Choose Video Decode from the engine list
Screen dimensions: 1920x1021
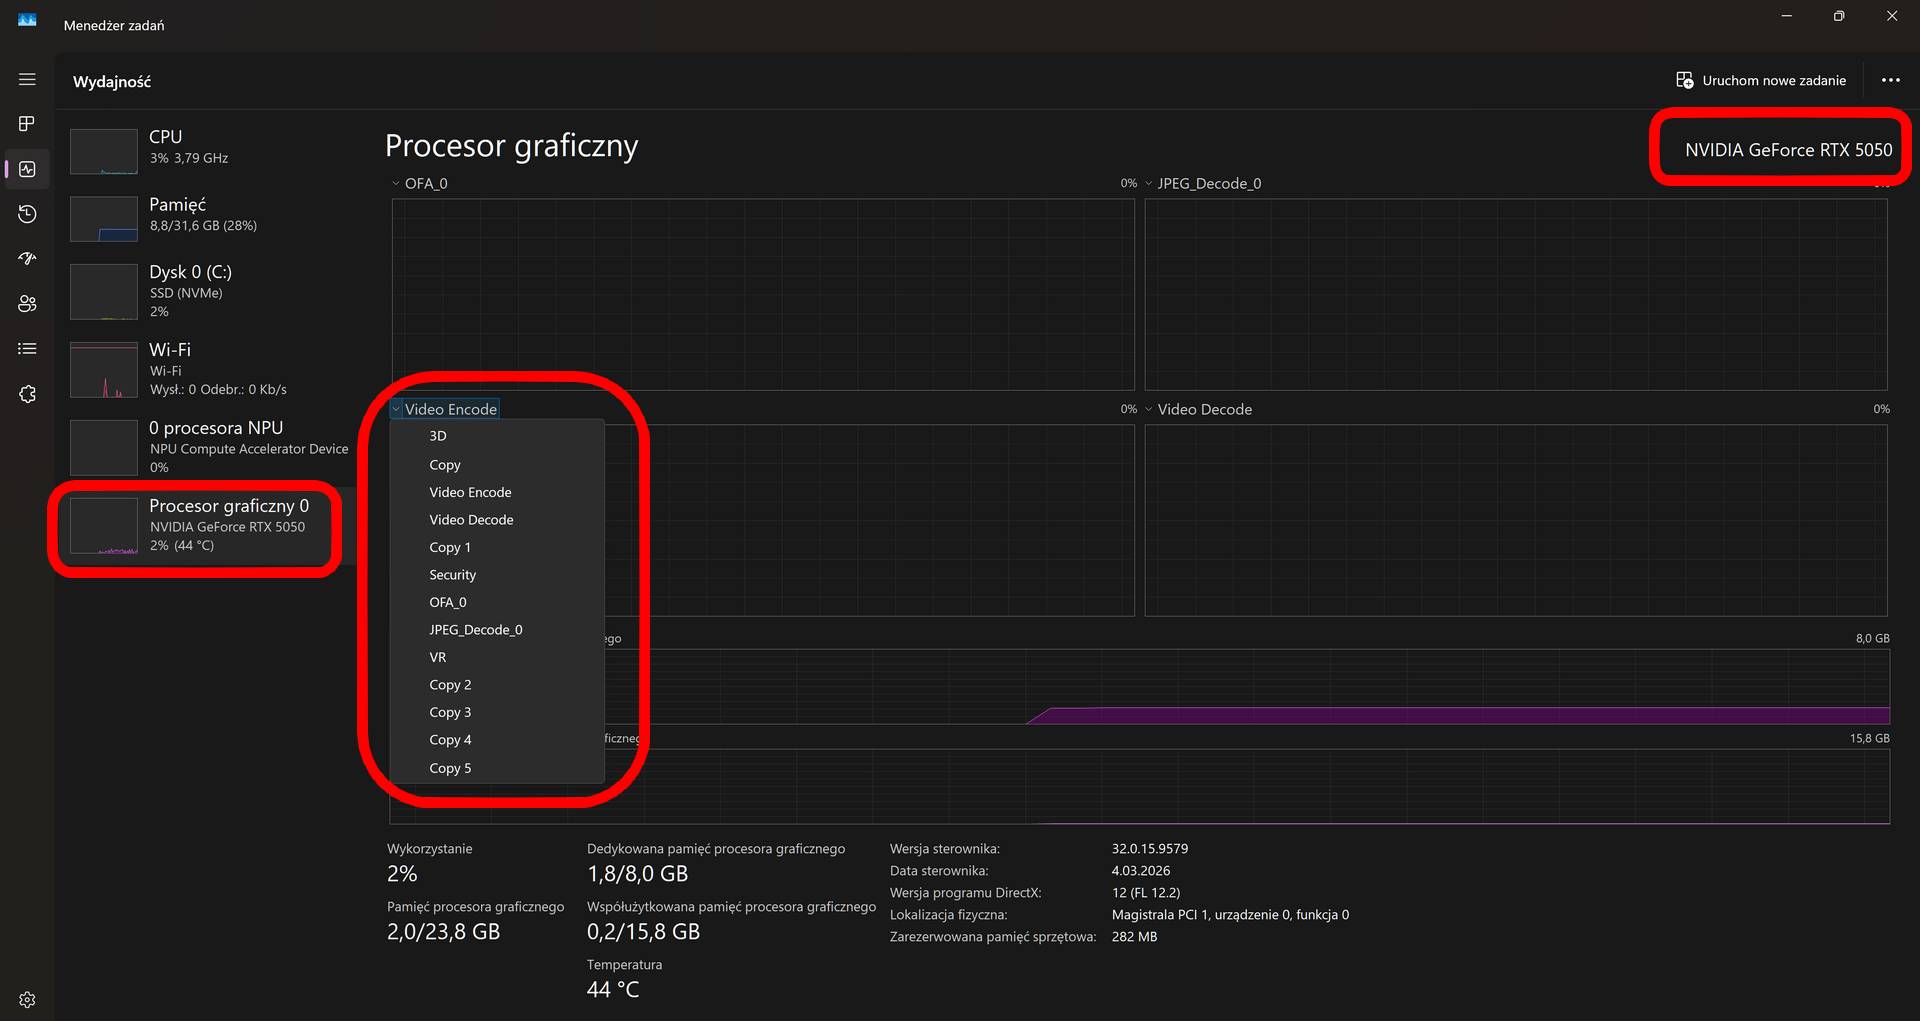click(497, 520)
